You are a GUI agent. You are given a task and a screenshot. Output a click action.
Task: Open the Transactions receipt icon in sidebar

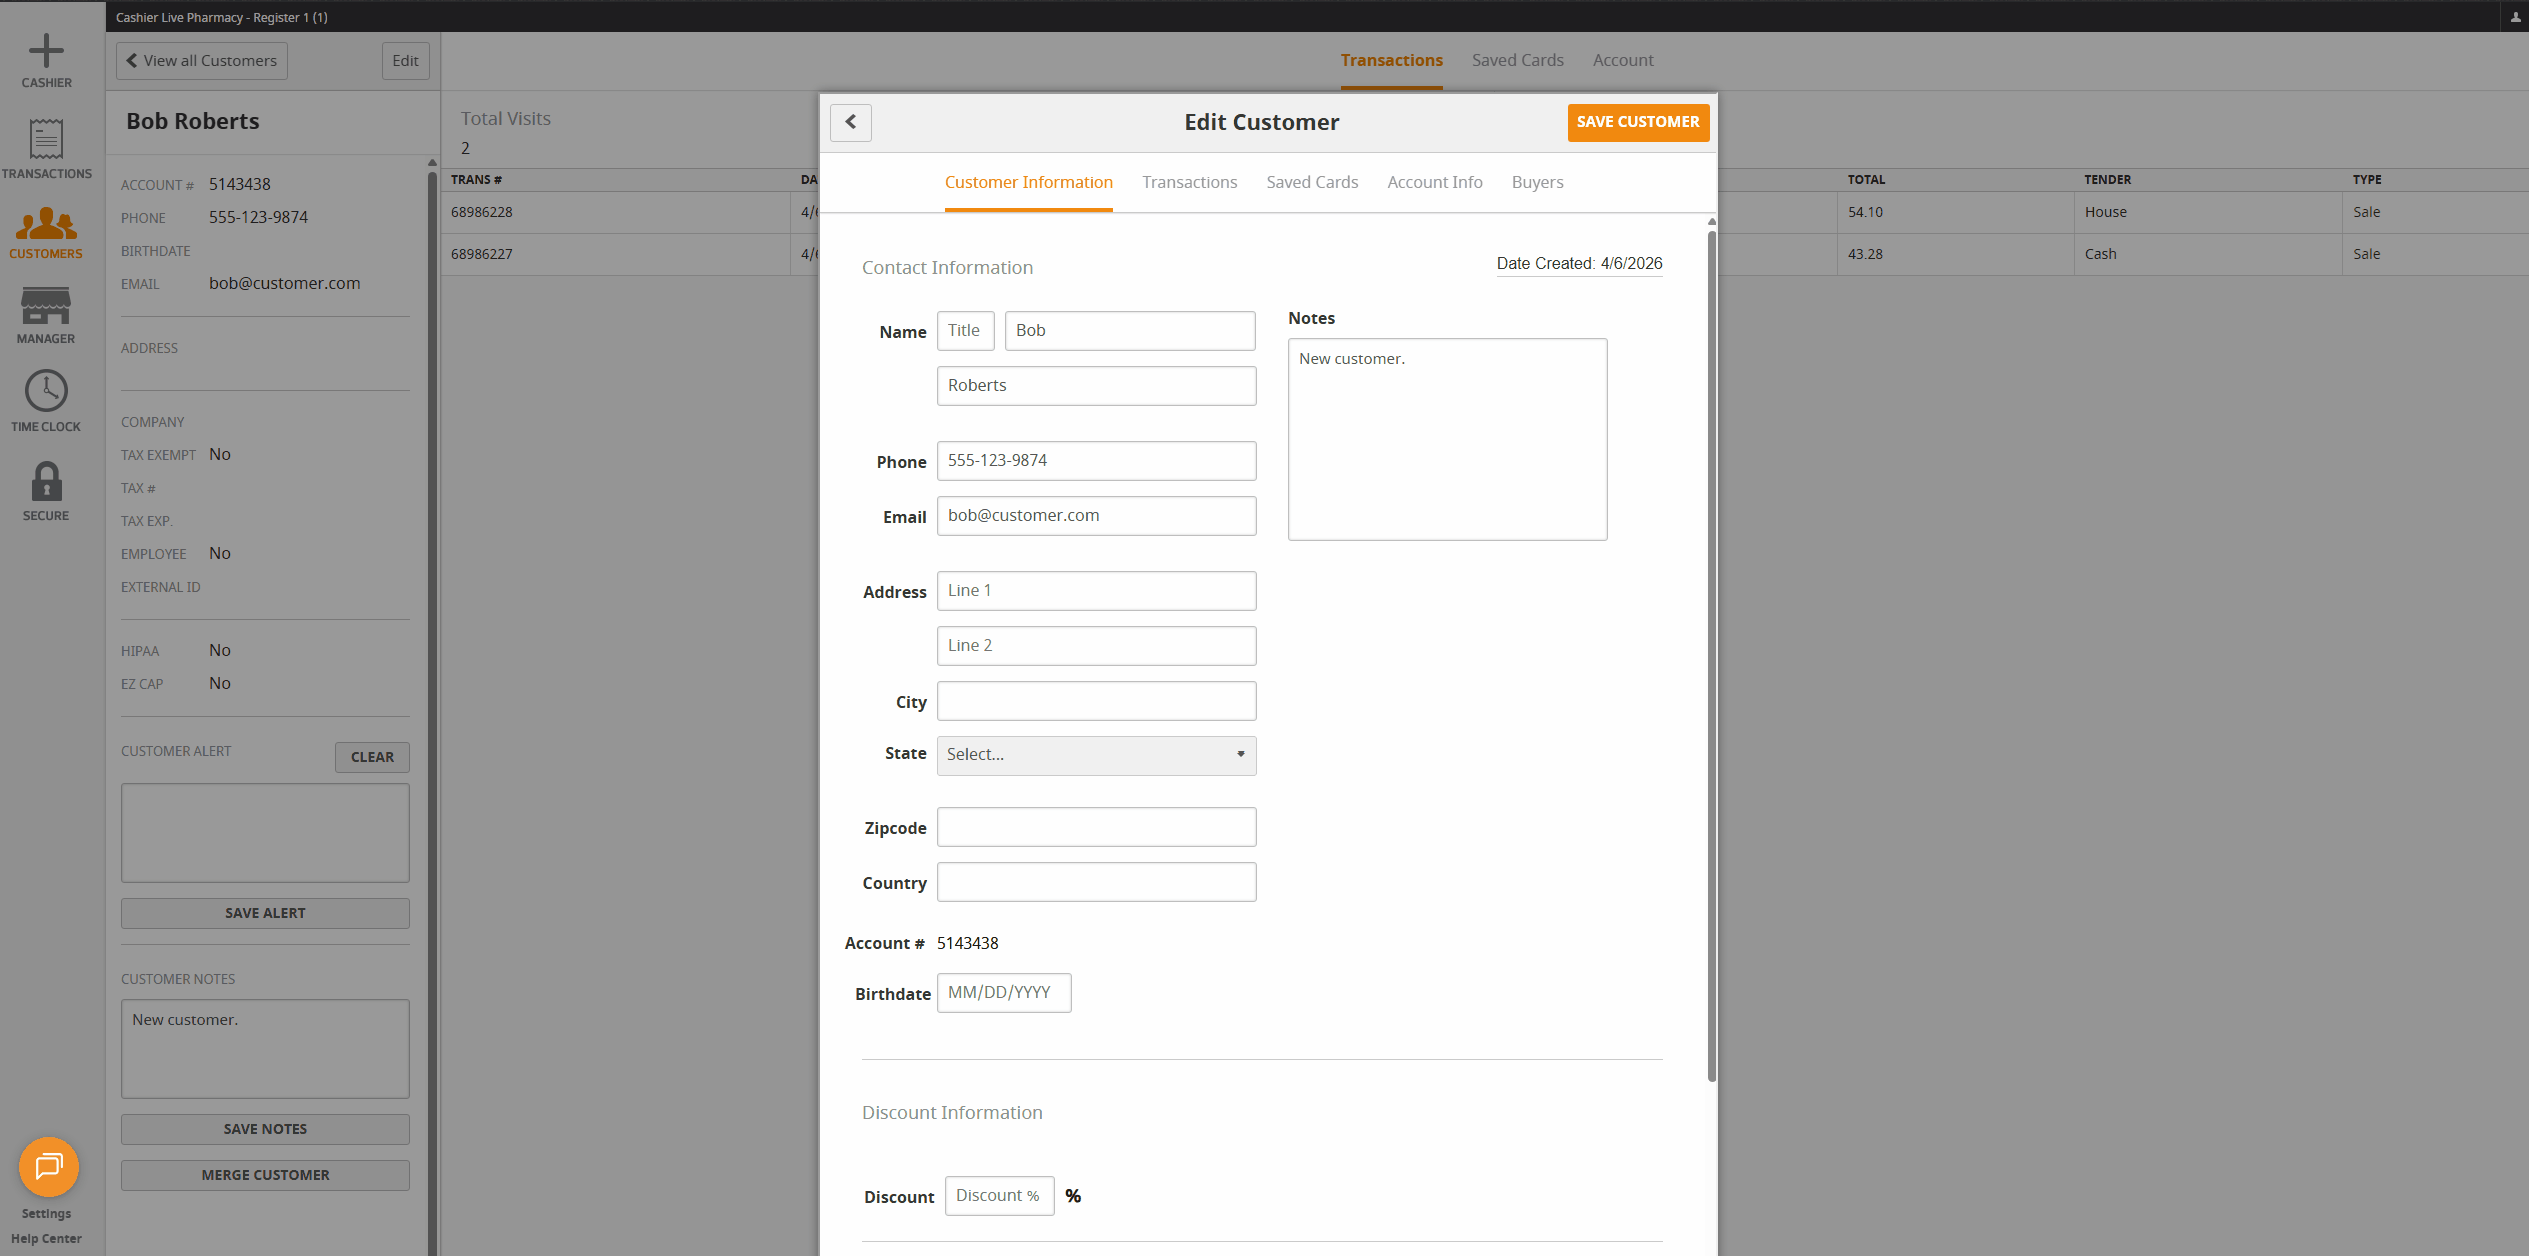click(46, 140)
